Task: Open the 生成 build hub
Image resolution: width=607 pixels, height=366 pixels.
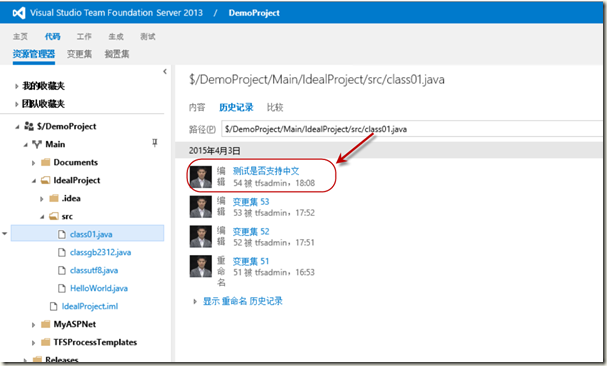Action: point(116,36)
